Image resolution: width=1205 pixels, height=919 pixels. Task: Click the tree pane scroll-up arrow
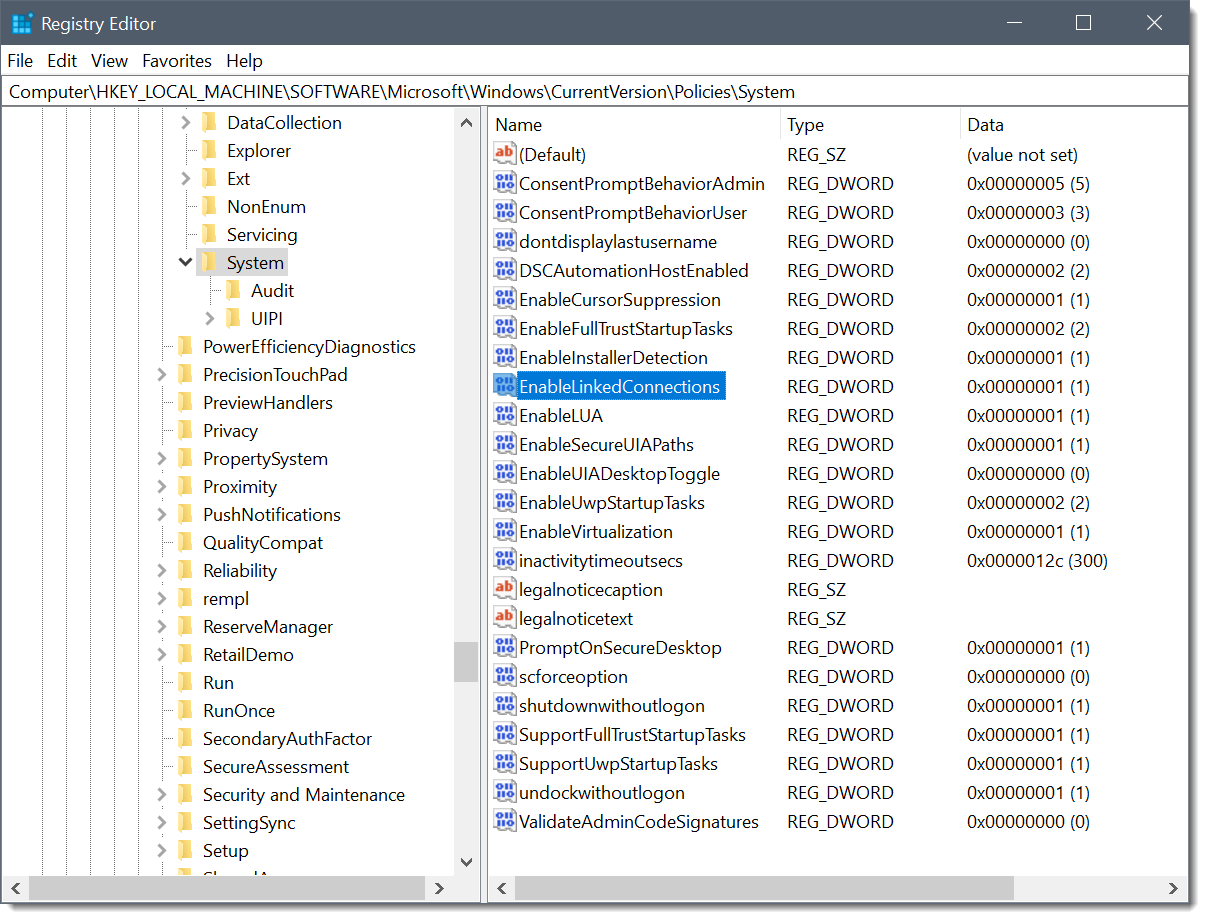coord(466,123)
